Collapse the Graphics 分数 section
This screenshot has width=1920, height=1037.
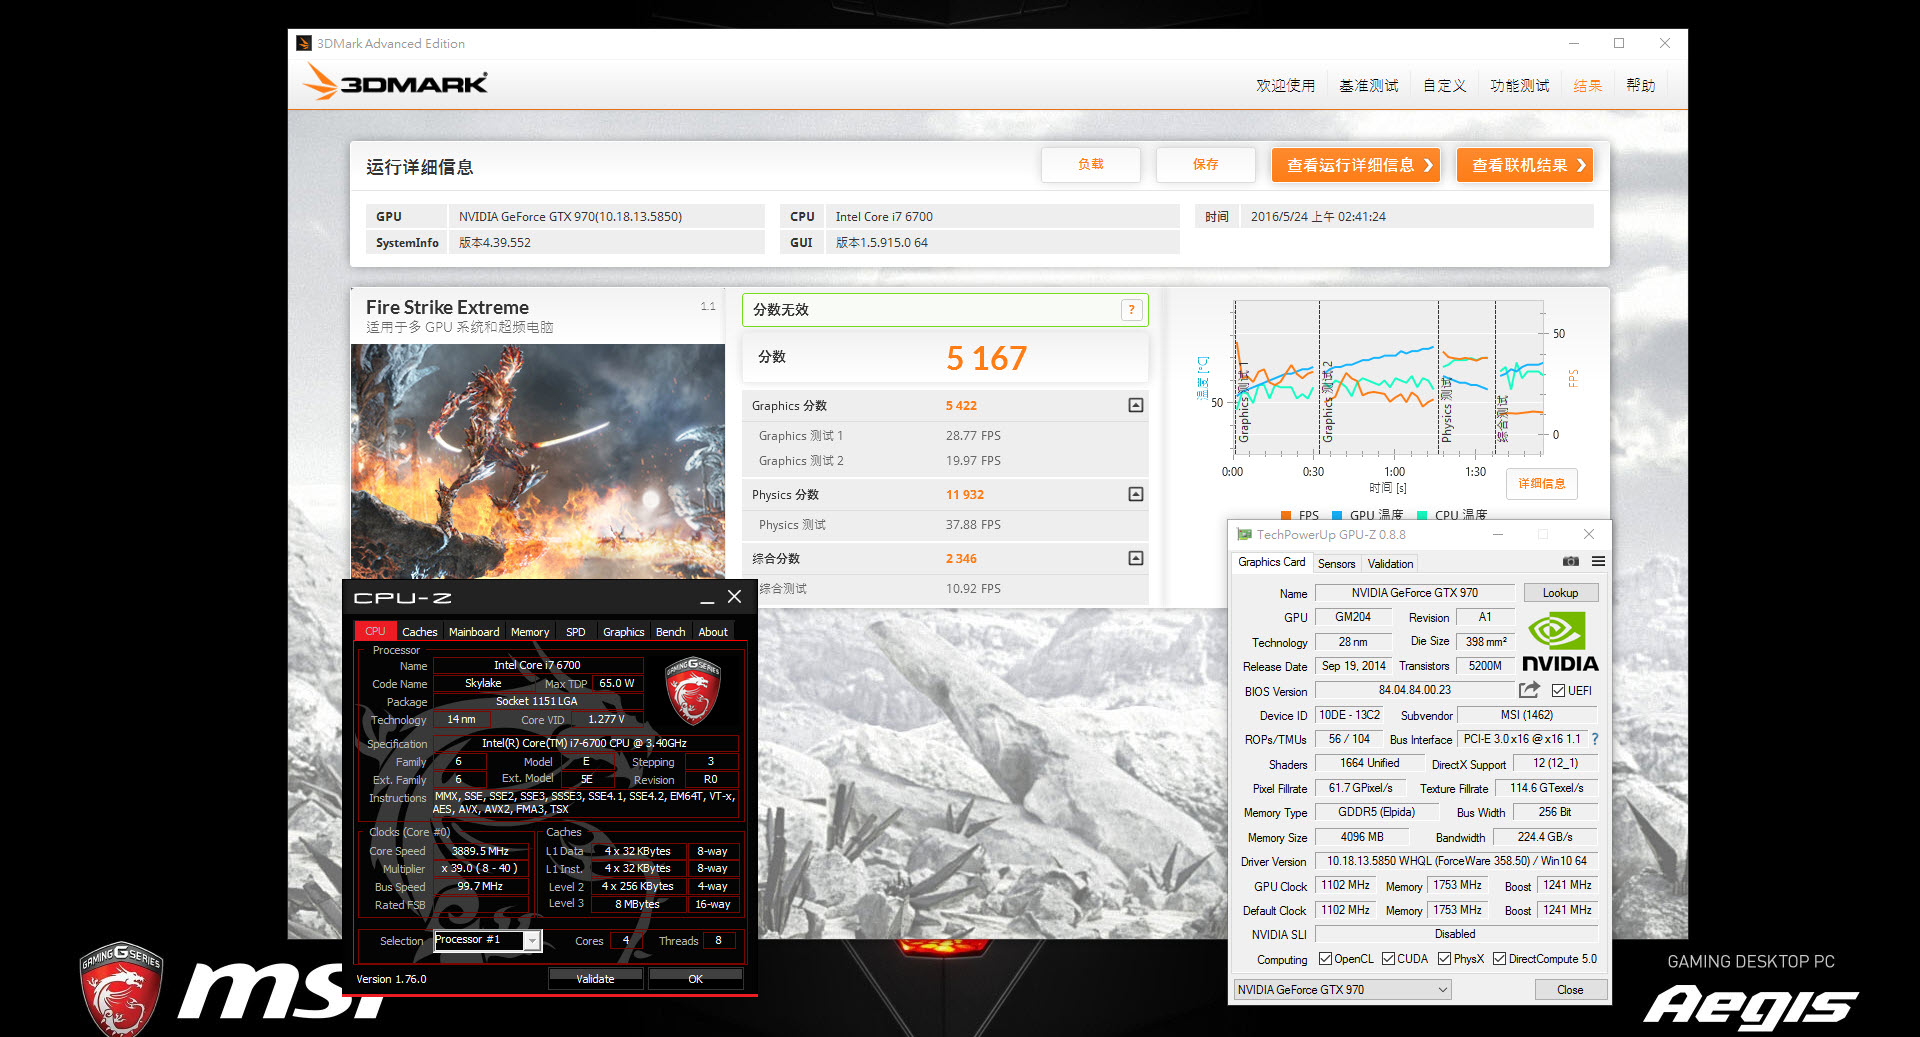tap(1136, 405)
